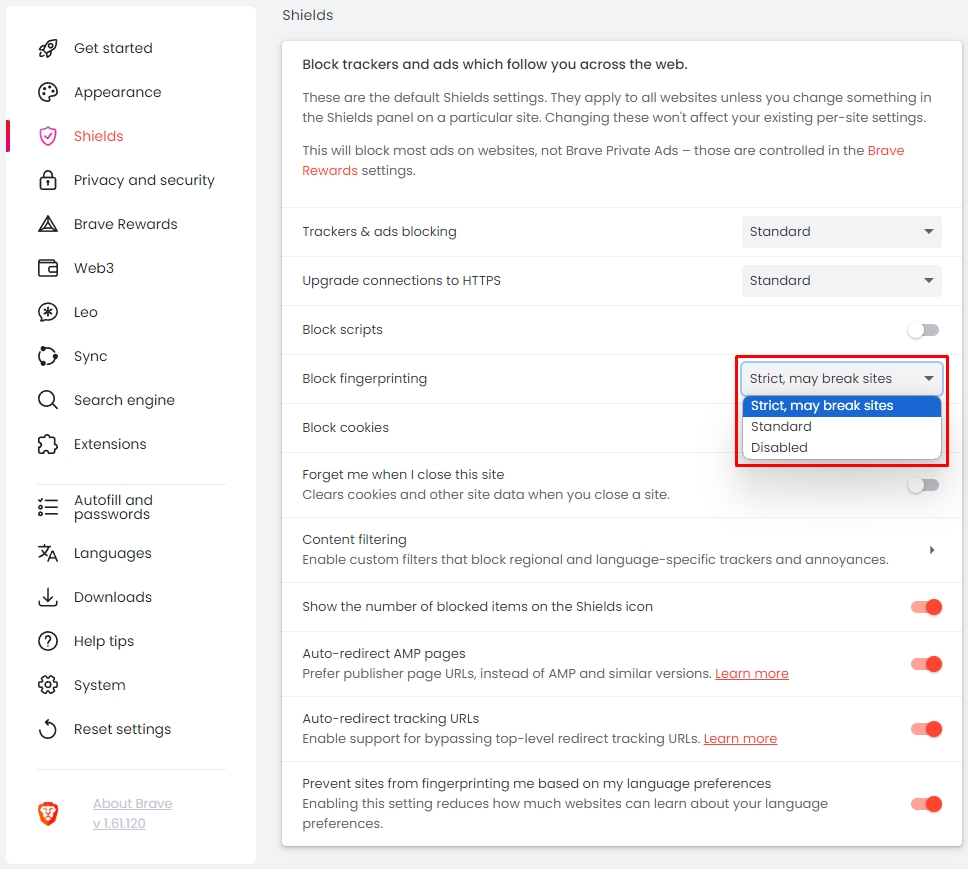Select Disabled in the fingerprinting list
Viewport: 968px width, 869px height.
click(x=779, y=448)
